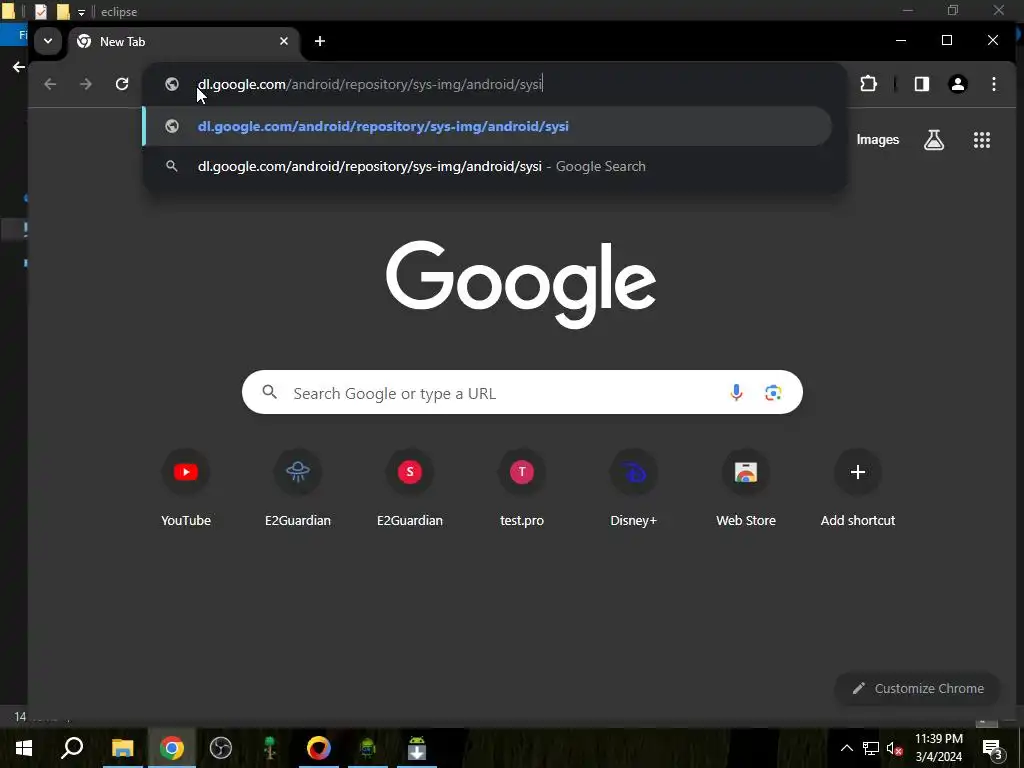Open the network icon in system tray
1024x768 pixels.
point(871,748)
